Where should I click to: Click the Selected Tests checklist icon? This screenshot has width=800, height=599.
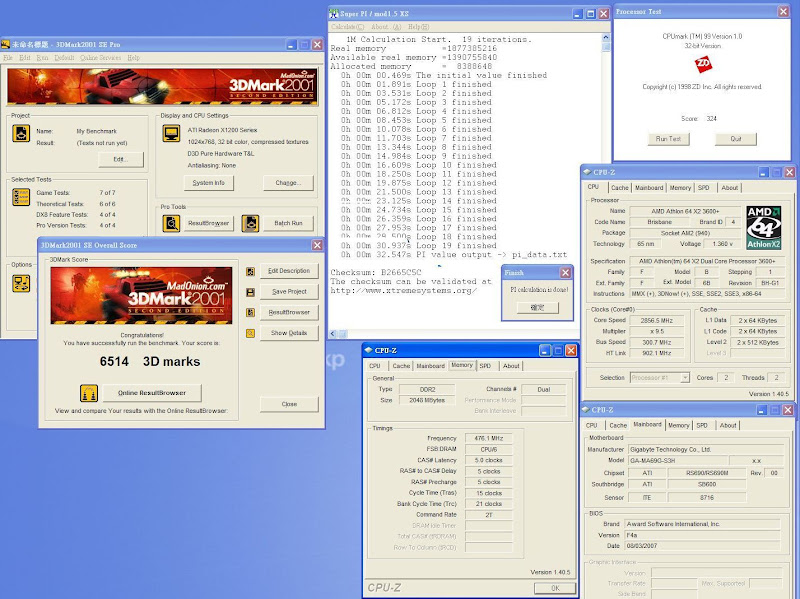[x=21, y=197]
